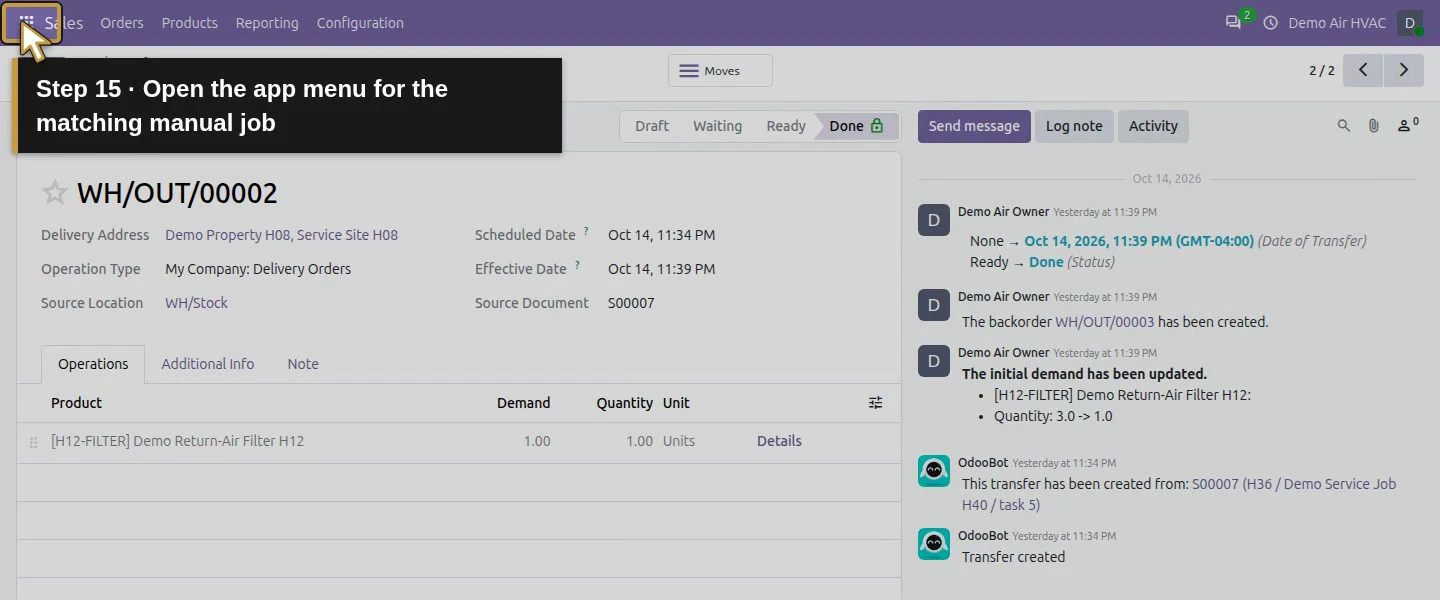Image resolution: width=1440 pixels, height=600 pixels.
Task: Open the WH/Stock source location link
Action: pyautogui.click(x=196, y=303)
